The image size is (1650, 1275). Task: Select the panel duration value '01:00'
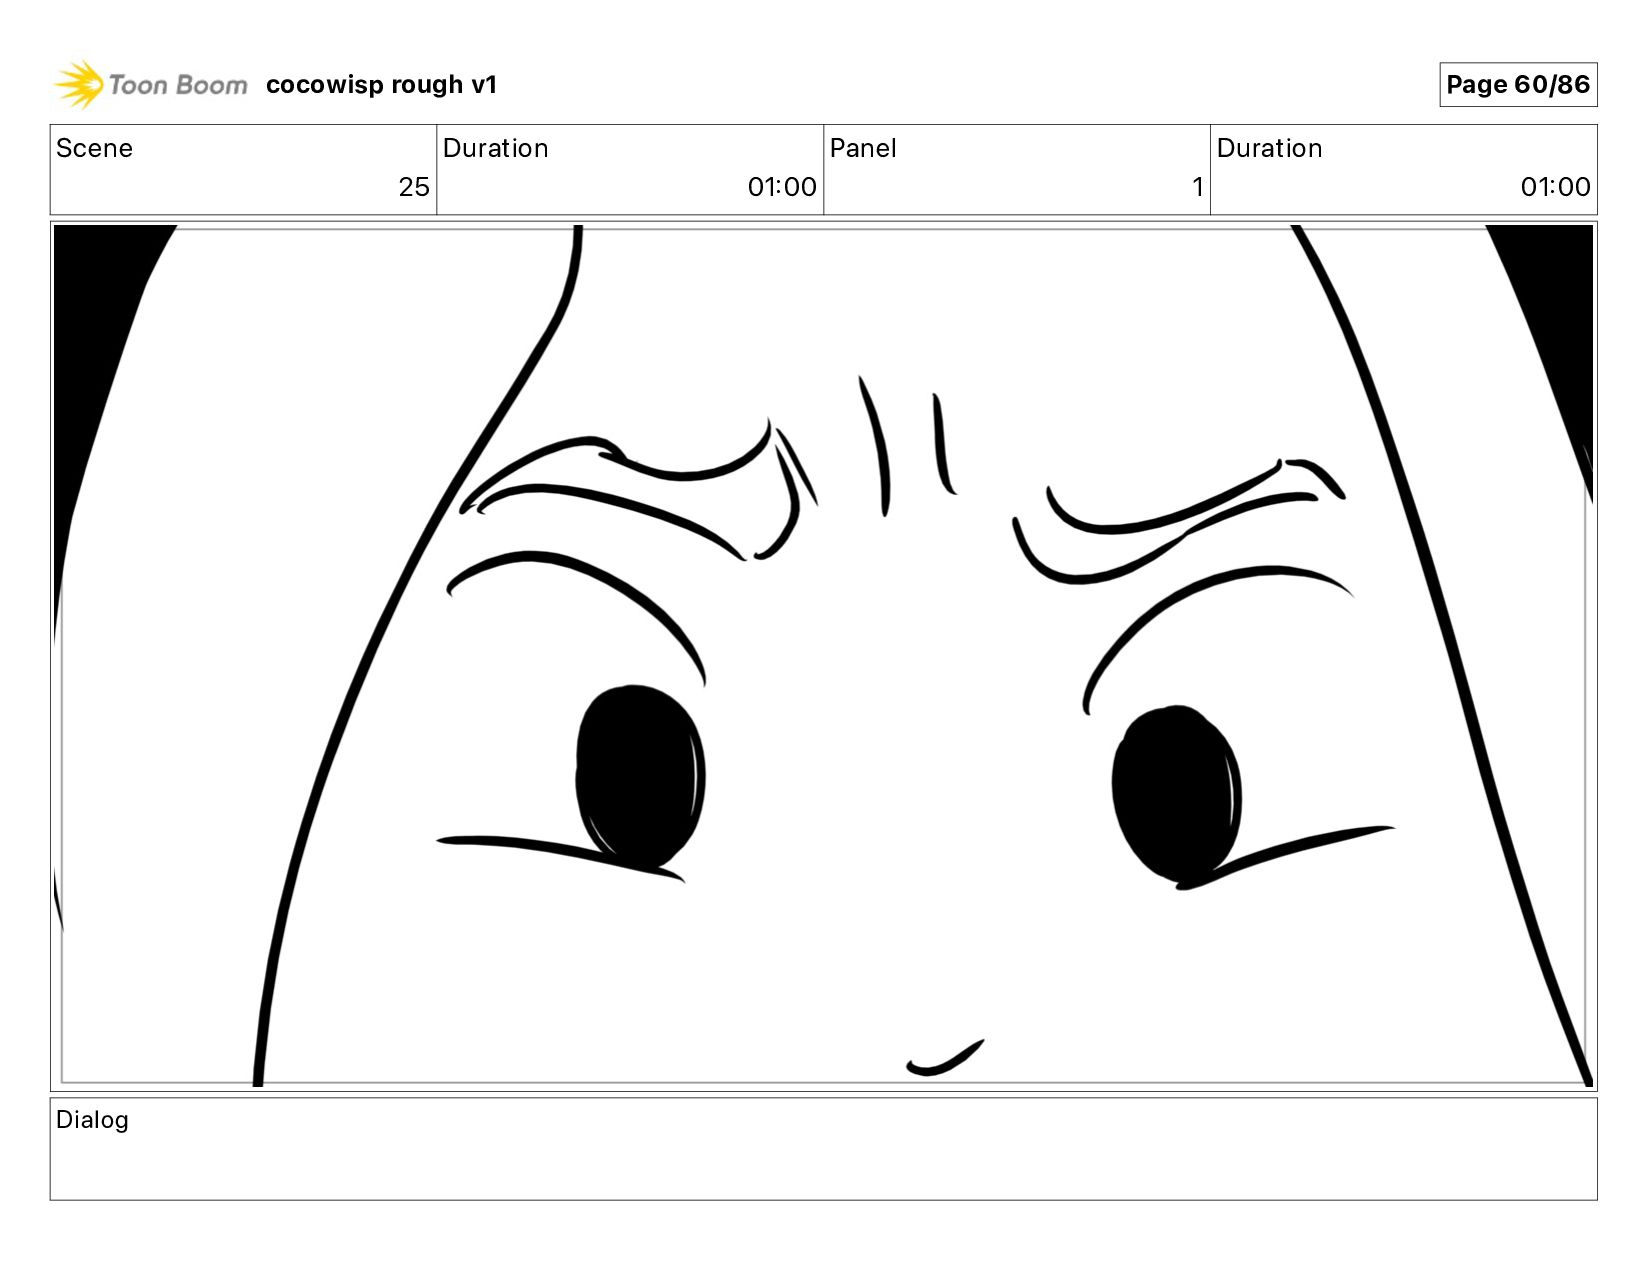(x=1555, y=187)
